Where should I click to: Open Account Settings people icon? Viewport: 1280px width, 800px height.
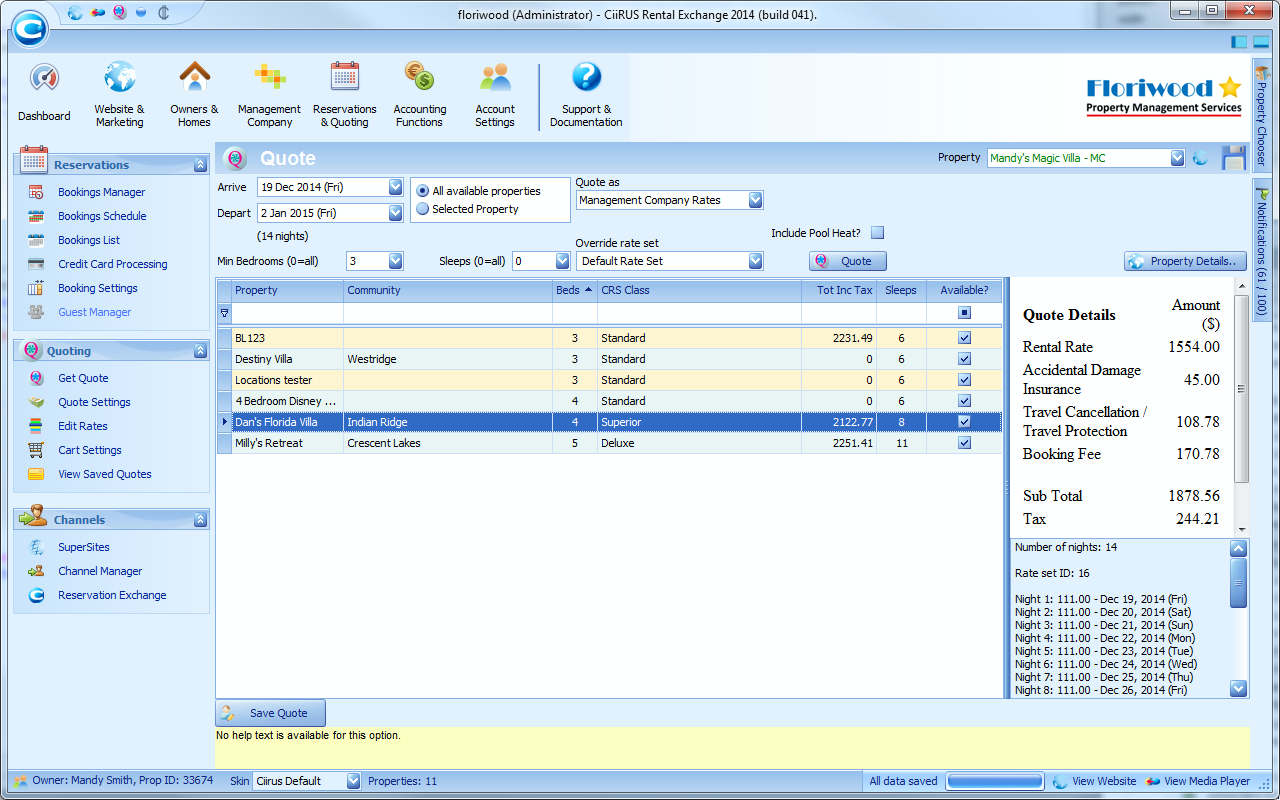(x=495, y=77)
